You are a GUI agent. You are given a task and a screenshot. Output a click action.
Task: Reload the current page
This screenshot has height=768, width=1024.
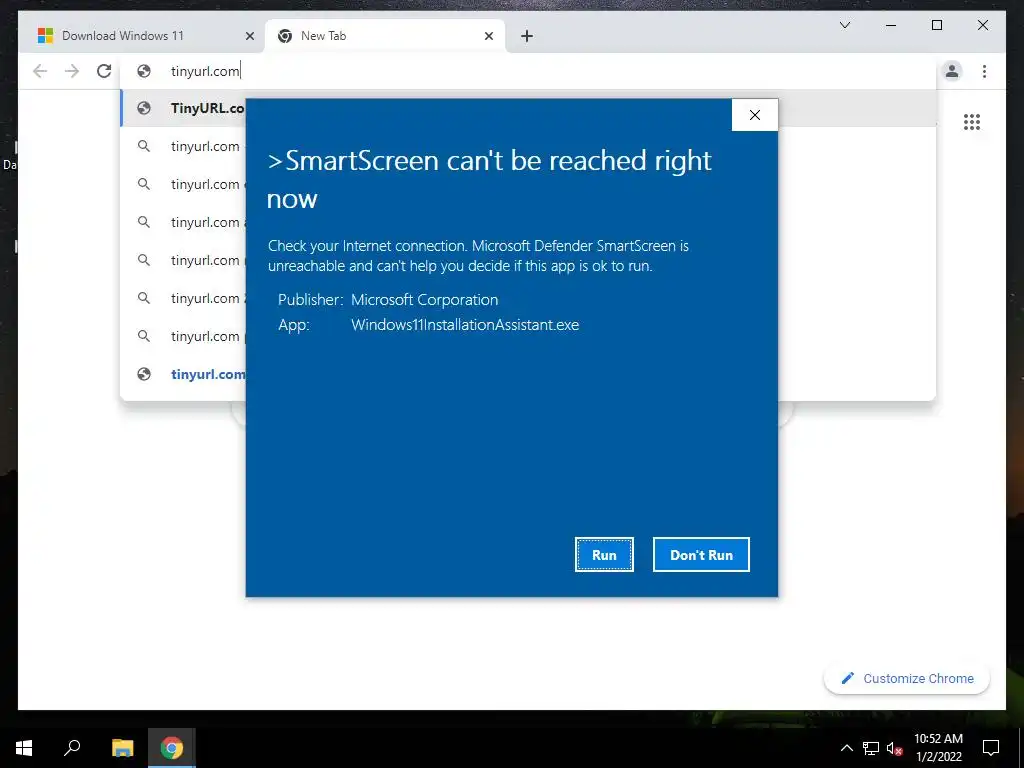(104, 71)
